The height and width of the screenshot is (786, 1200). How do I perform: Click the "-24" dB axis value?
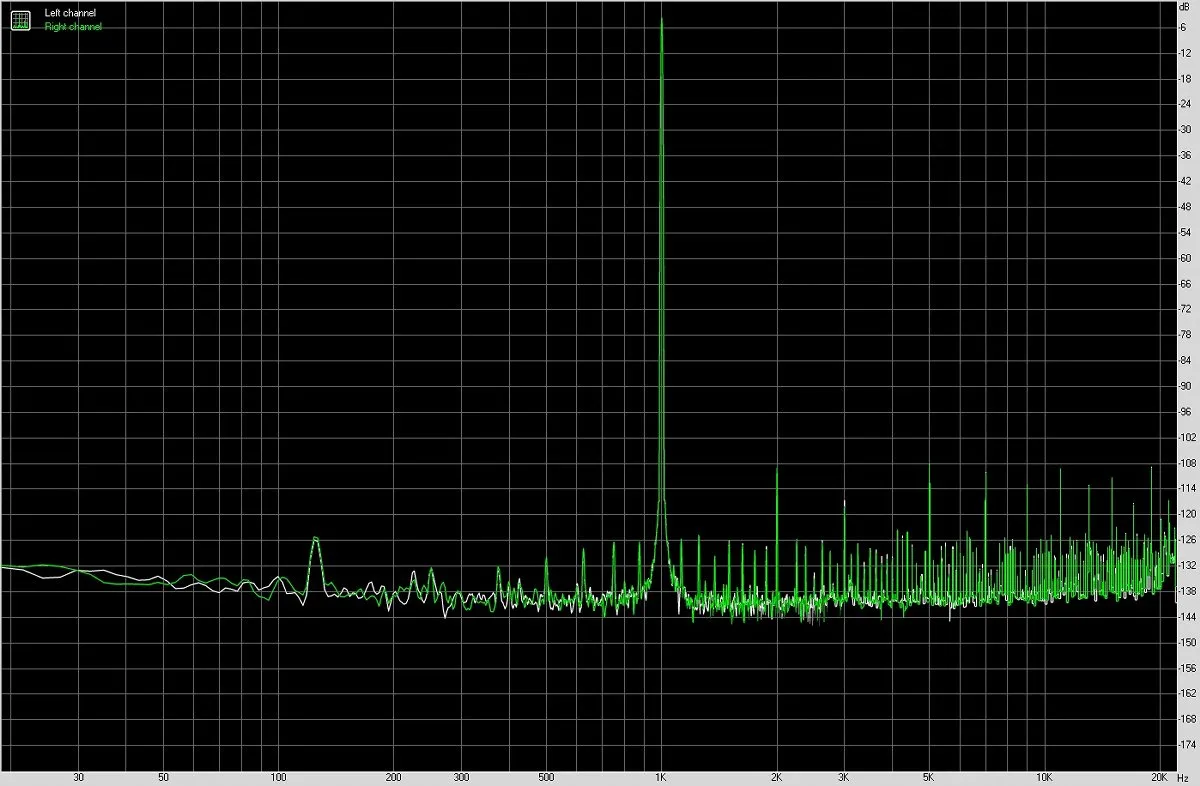[1185, 104]
